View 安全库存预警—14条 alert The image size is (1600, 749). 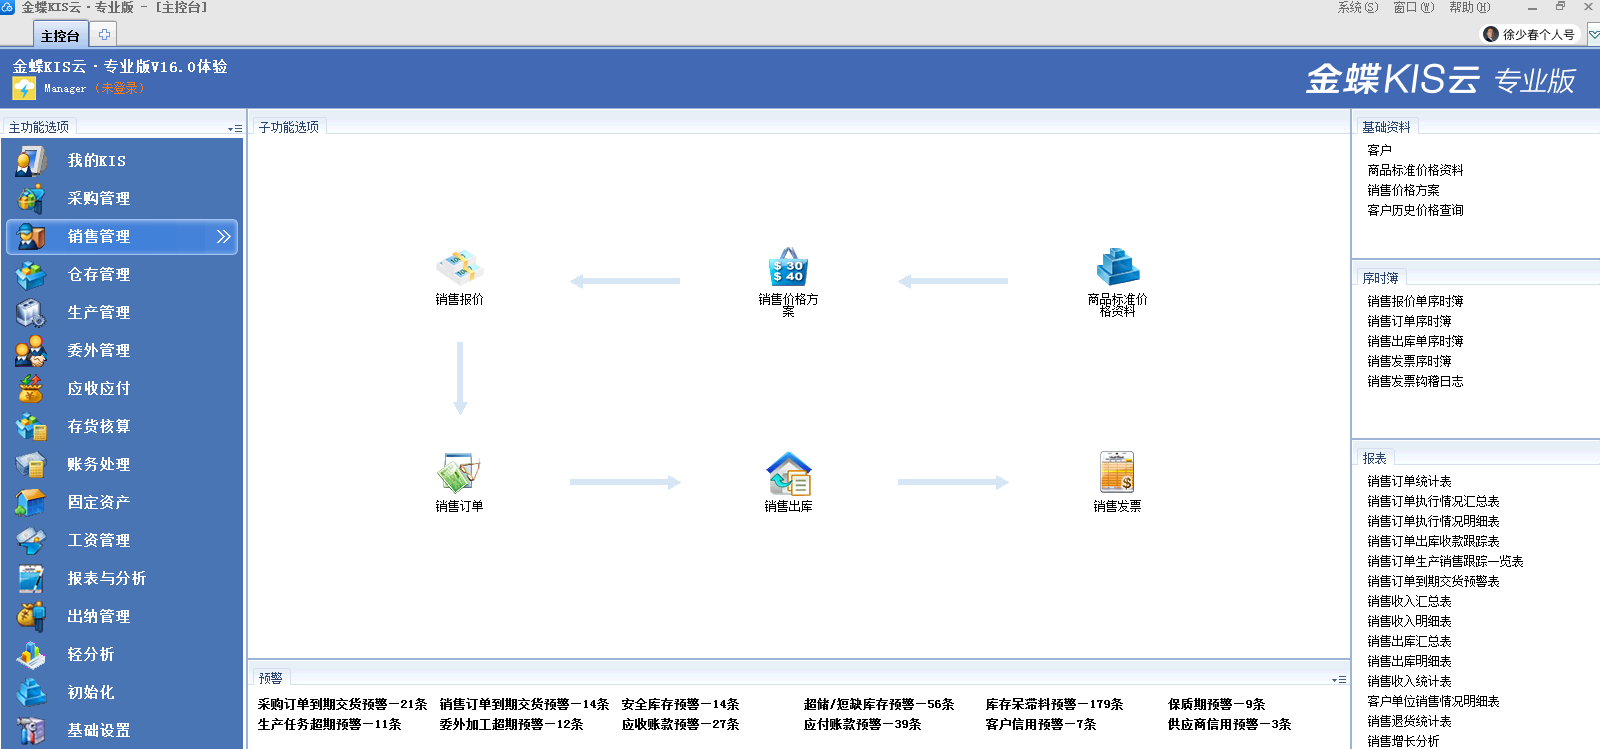[680, 704]
